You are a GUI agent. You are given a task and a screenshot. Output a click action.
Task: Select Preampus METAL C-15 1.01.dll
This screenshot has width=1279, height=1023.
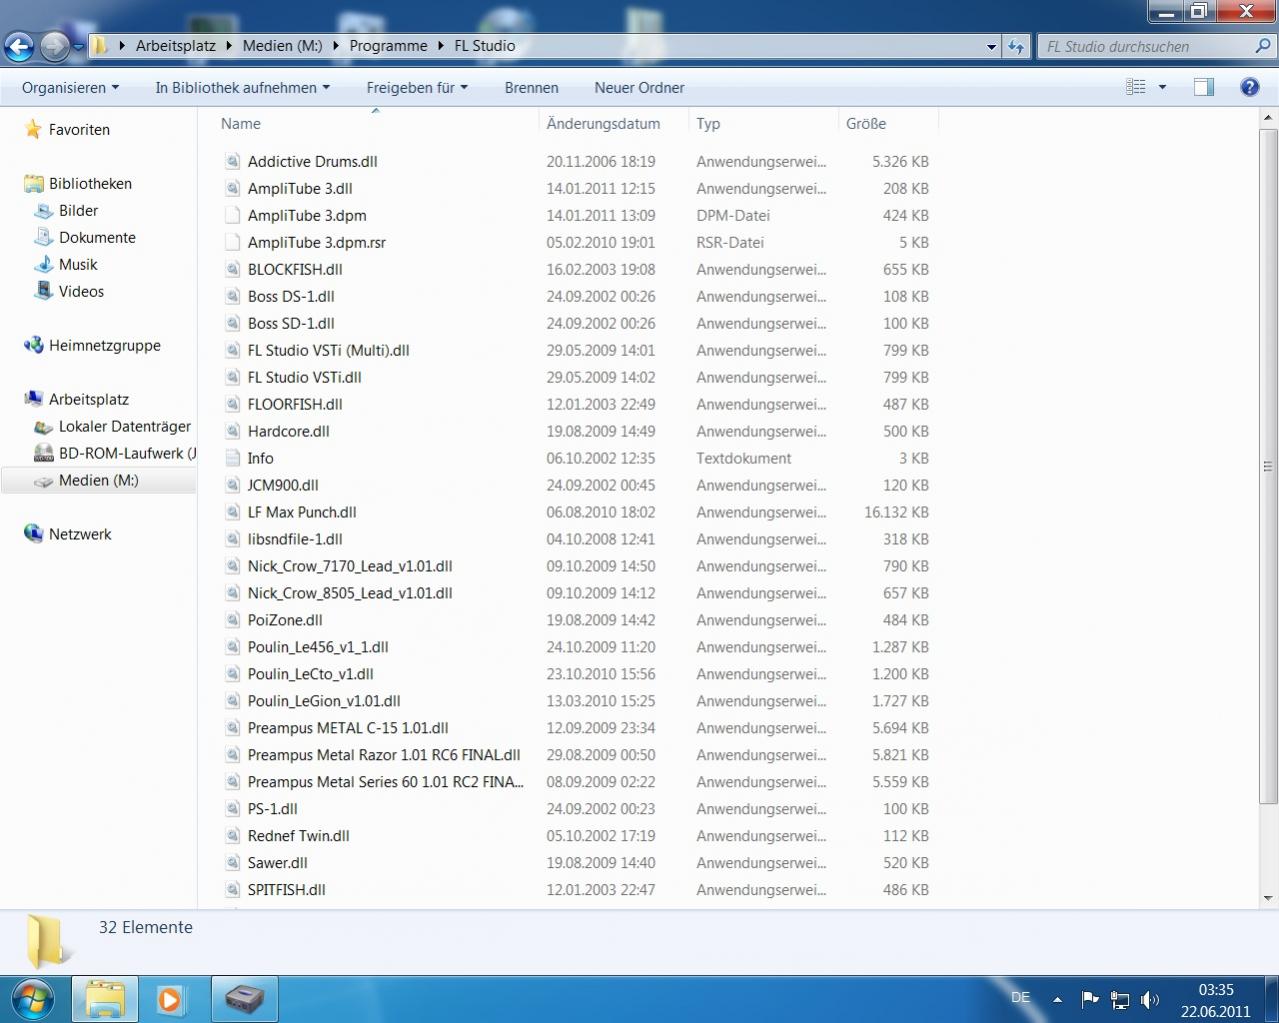[348, 728]
